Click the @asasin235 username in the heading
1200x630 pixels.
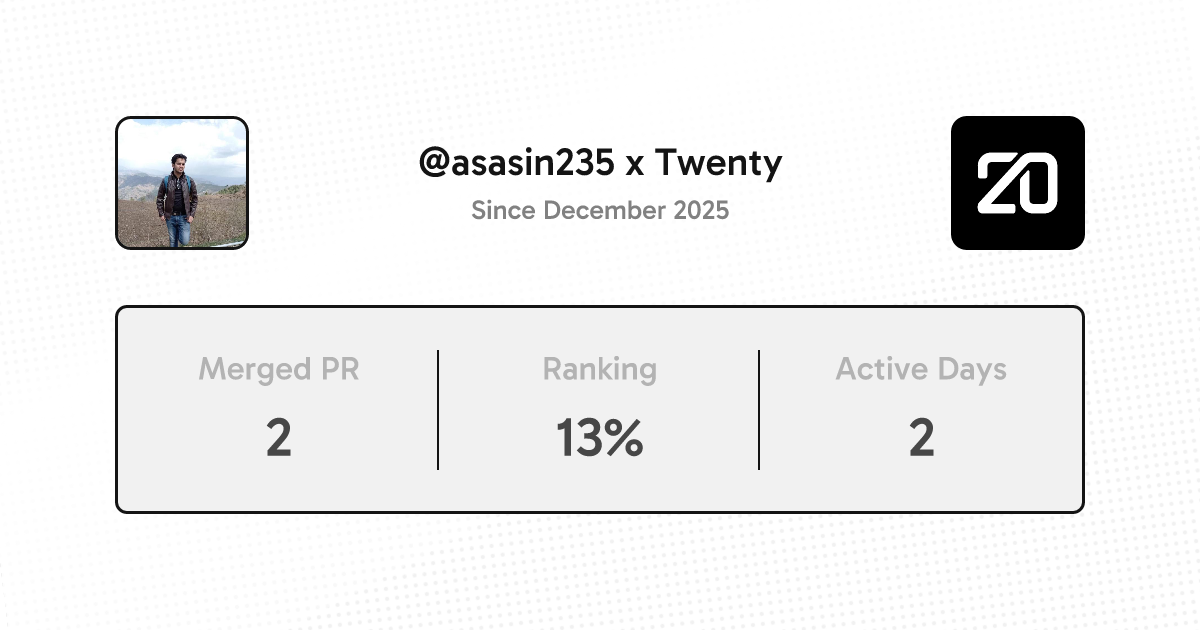click(516, 163)
